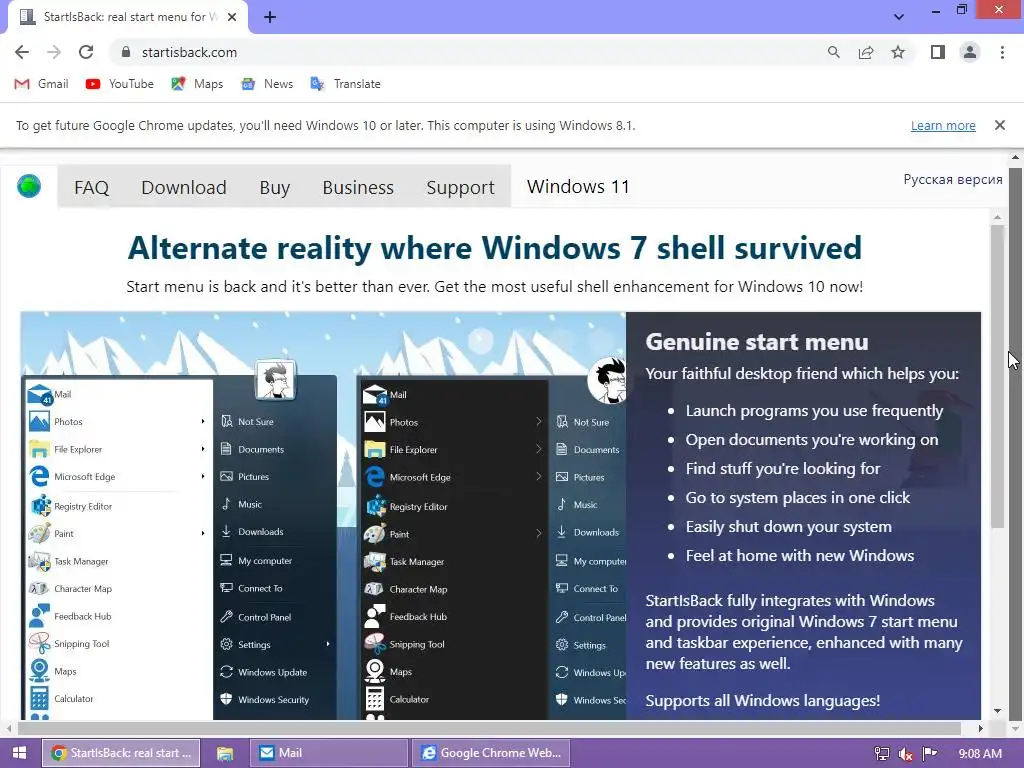Click the lock icon in address bar
The width and height of the screenshot is (1024, 768).
point(126,52)
